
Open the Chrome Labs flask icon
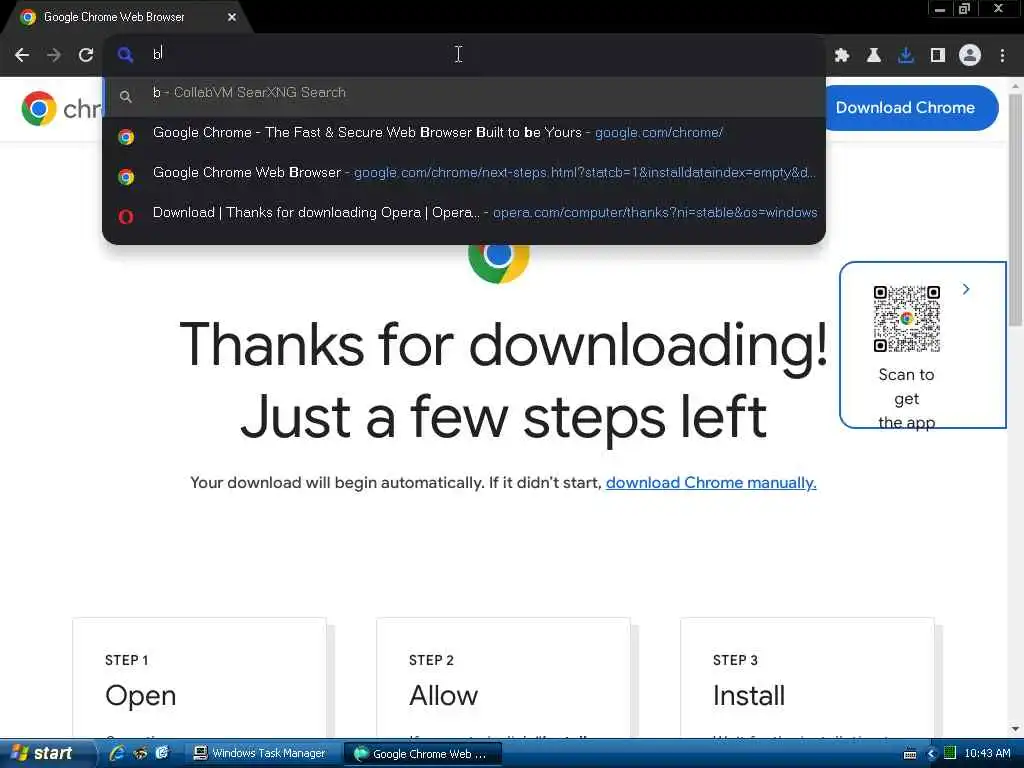point(873,55)
